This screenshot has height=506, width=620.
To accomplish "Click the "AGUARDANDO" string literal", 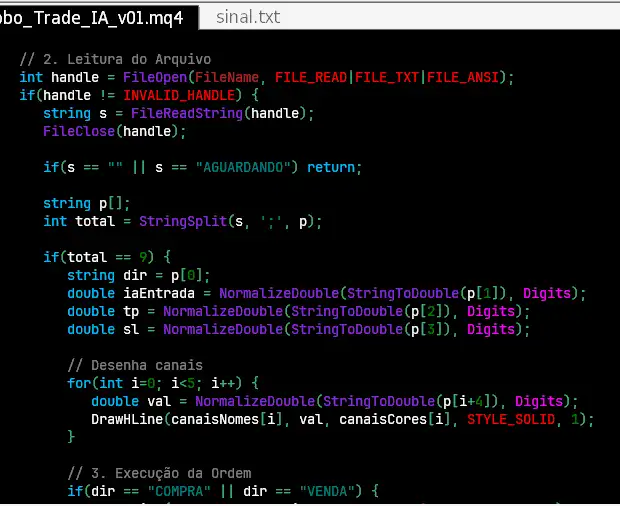I will pos(243,167).
